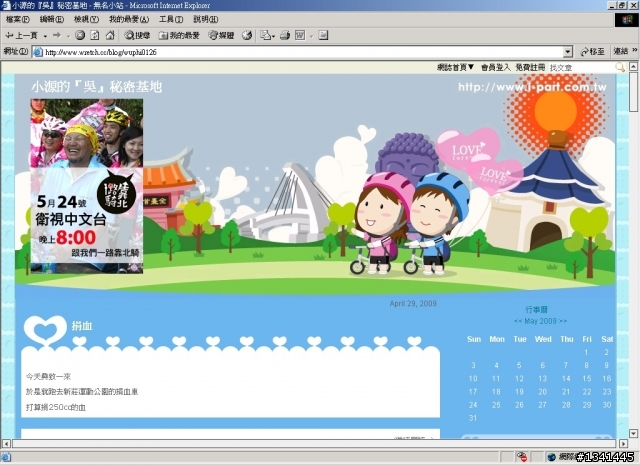Screen dimensions: 640x465
Task: Open the 檔案(F) File menu
Action: 18,19
